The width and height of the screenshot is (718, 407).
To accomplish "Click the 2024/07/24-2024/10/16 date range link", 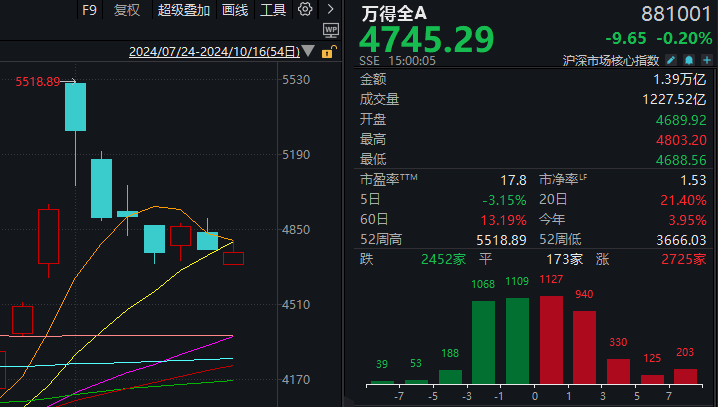I will tap(214, 52).
